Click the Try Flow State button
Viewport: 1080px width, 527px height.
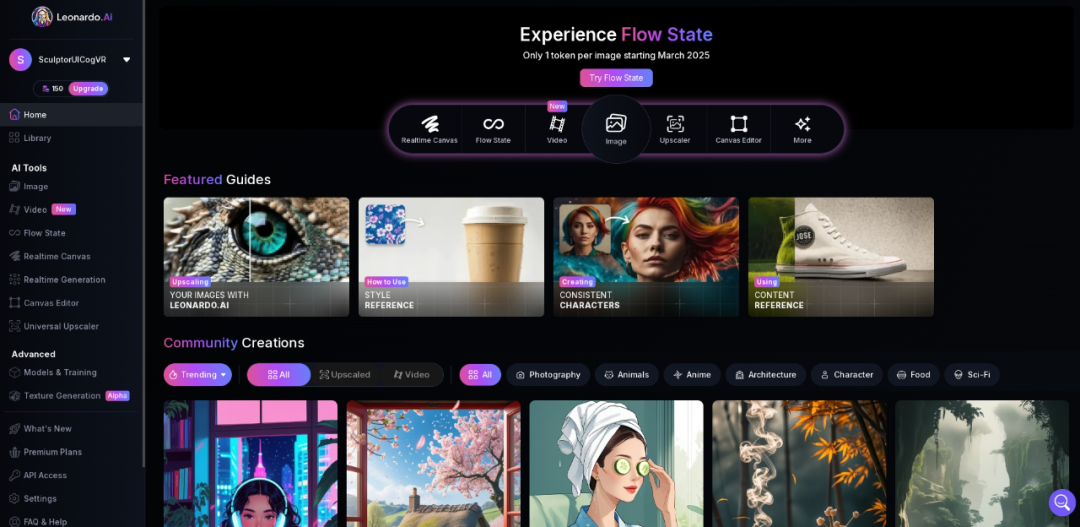click(x=616, y=78)
